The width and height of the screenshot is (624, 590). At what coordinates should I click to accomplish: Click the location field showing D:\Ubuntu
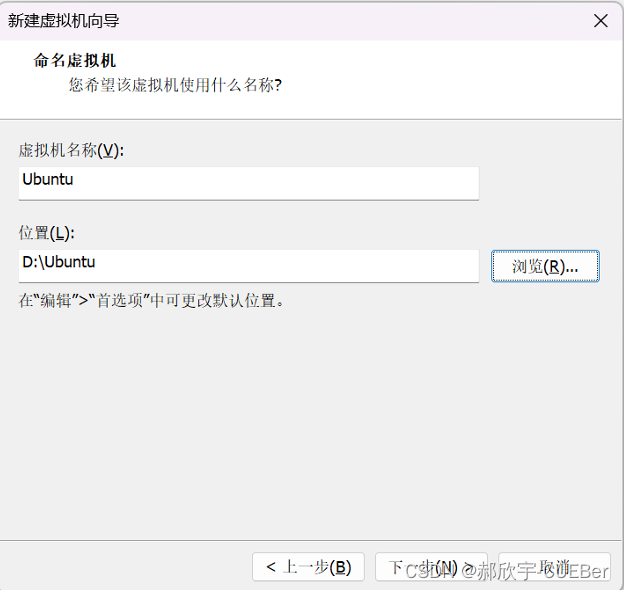(x=249, y=266)
